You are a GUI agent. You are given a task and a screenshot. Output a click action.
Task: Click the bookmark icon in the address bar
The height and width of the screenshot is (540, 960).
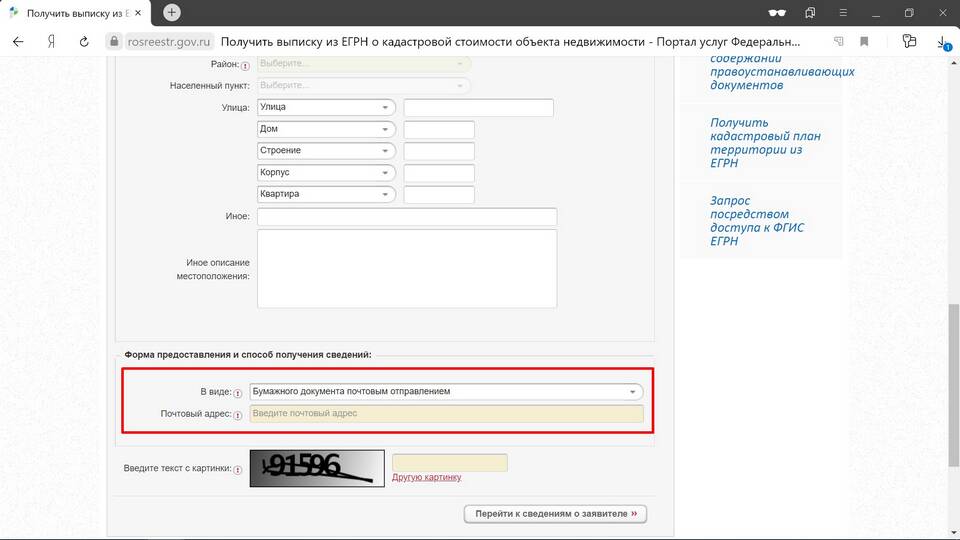click(x=864, y=42)
